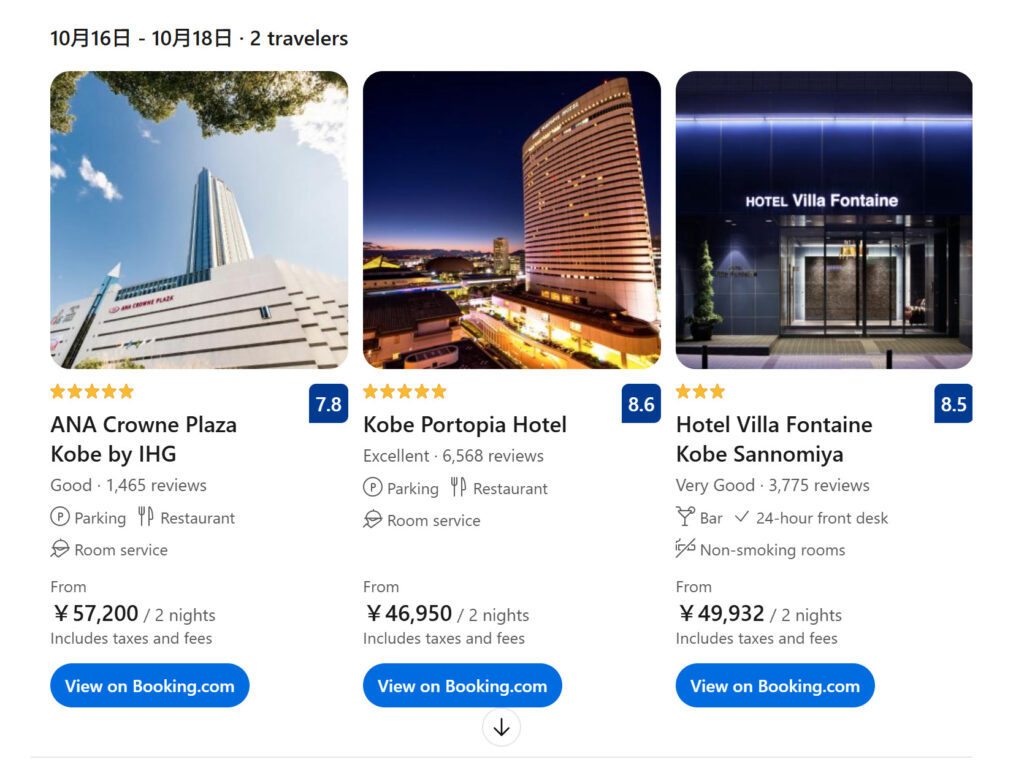Click the non-smoking rooms icon for Villa Fontaine
The height and width of the screenshot is (762, 1024).
click(x=685, y=548)
